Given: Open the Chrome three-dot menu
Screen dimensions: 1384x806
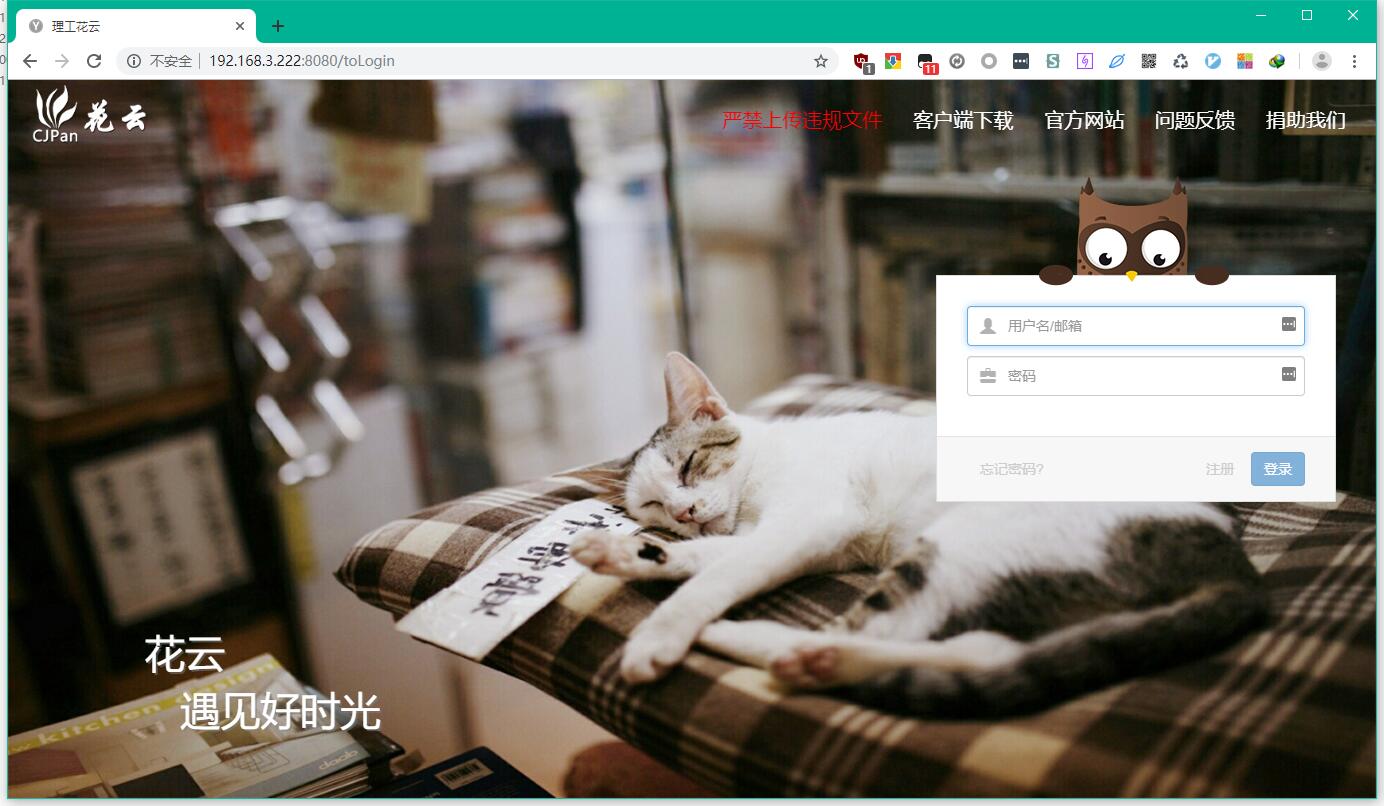Looking at the screenshot, I should 1355,61.
